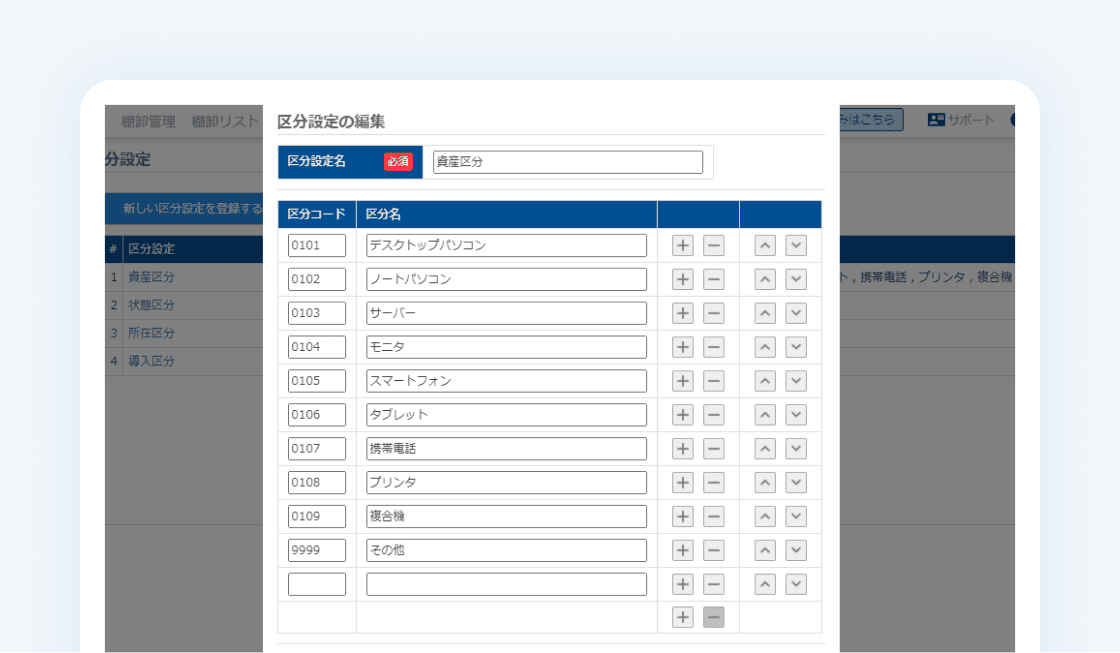
Task: Move サーバー row up
Action: pyautogui.click(x=765, y=313)
